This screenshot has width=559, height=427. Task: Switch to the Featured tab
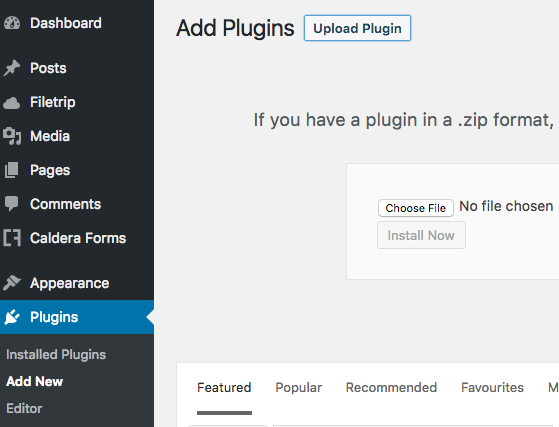pos(224,387)
